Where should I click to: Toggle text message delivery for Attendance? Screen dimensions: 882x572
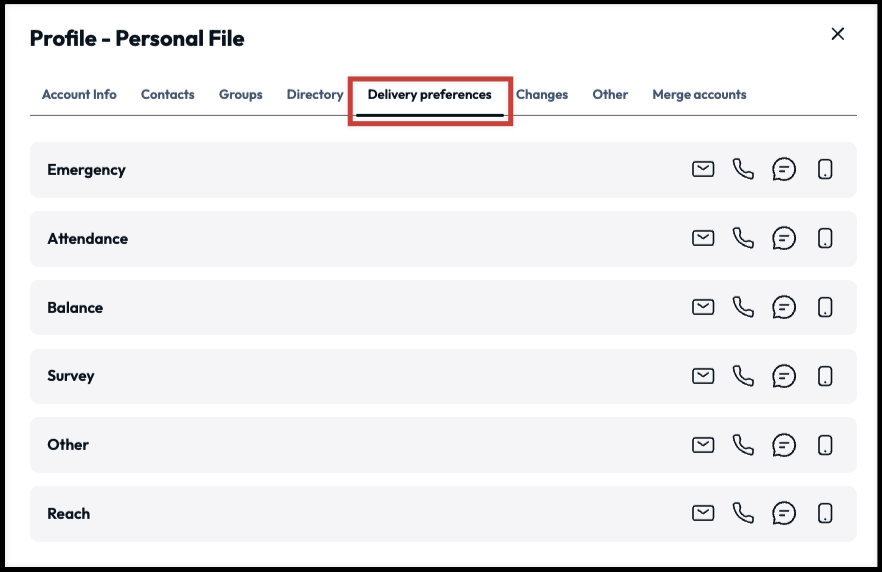tap(784, 238)
